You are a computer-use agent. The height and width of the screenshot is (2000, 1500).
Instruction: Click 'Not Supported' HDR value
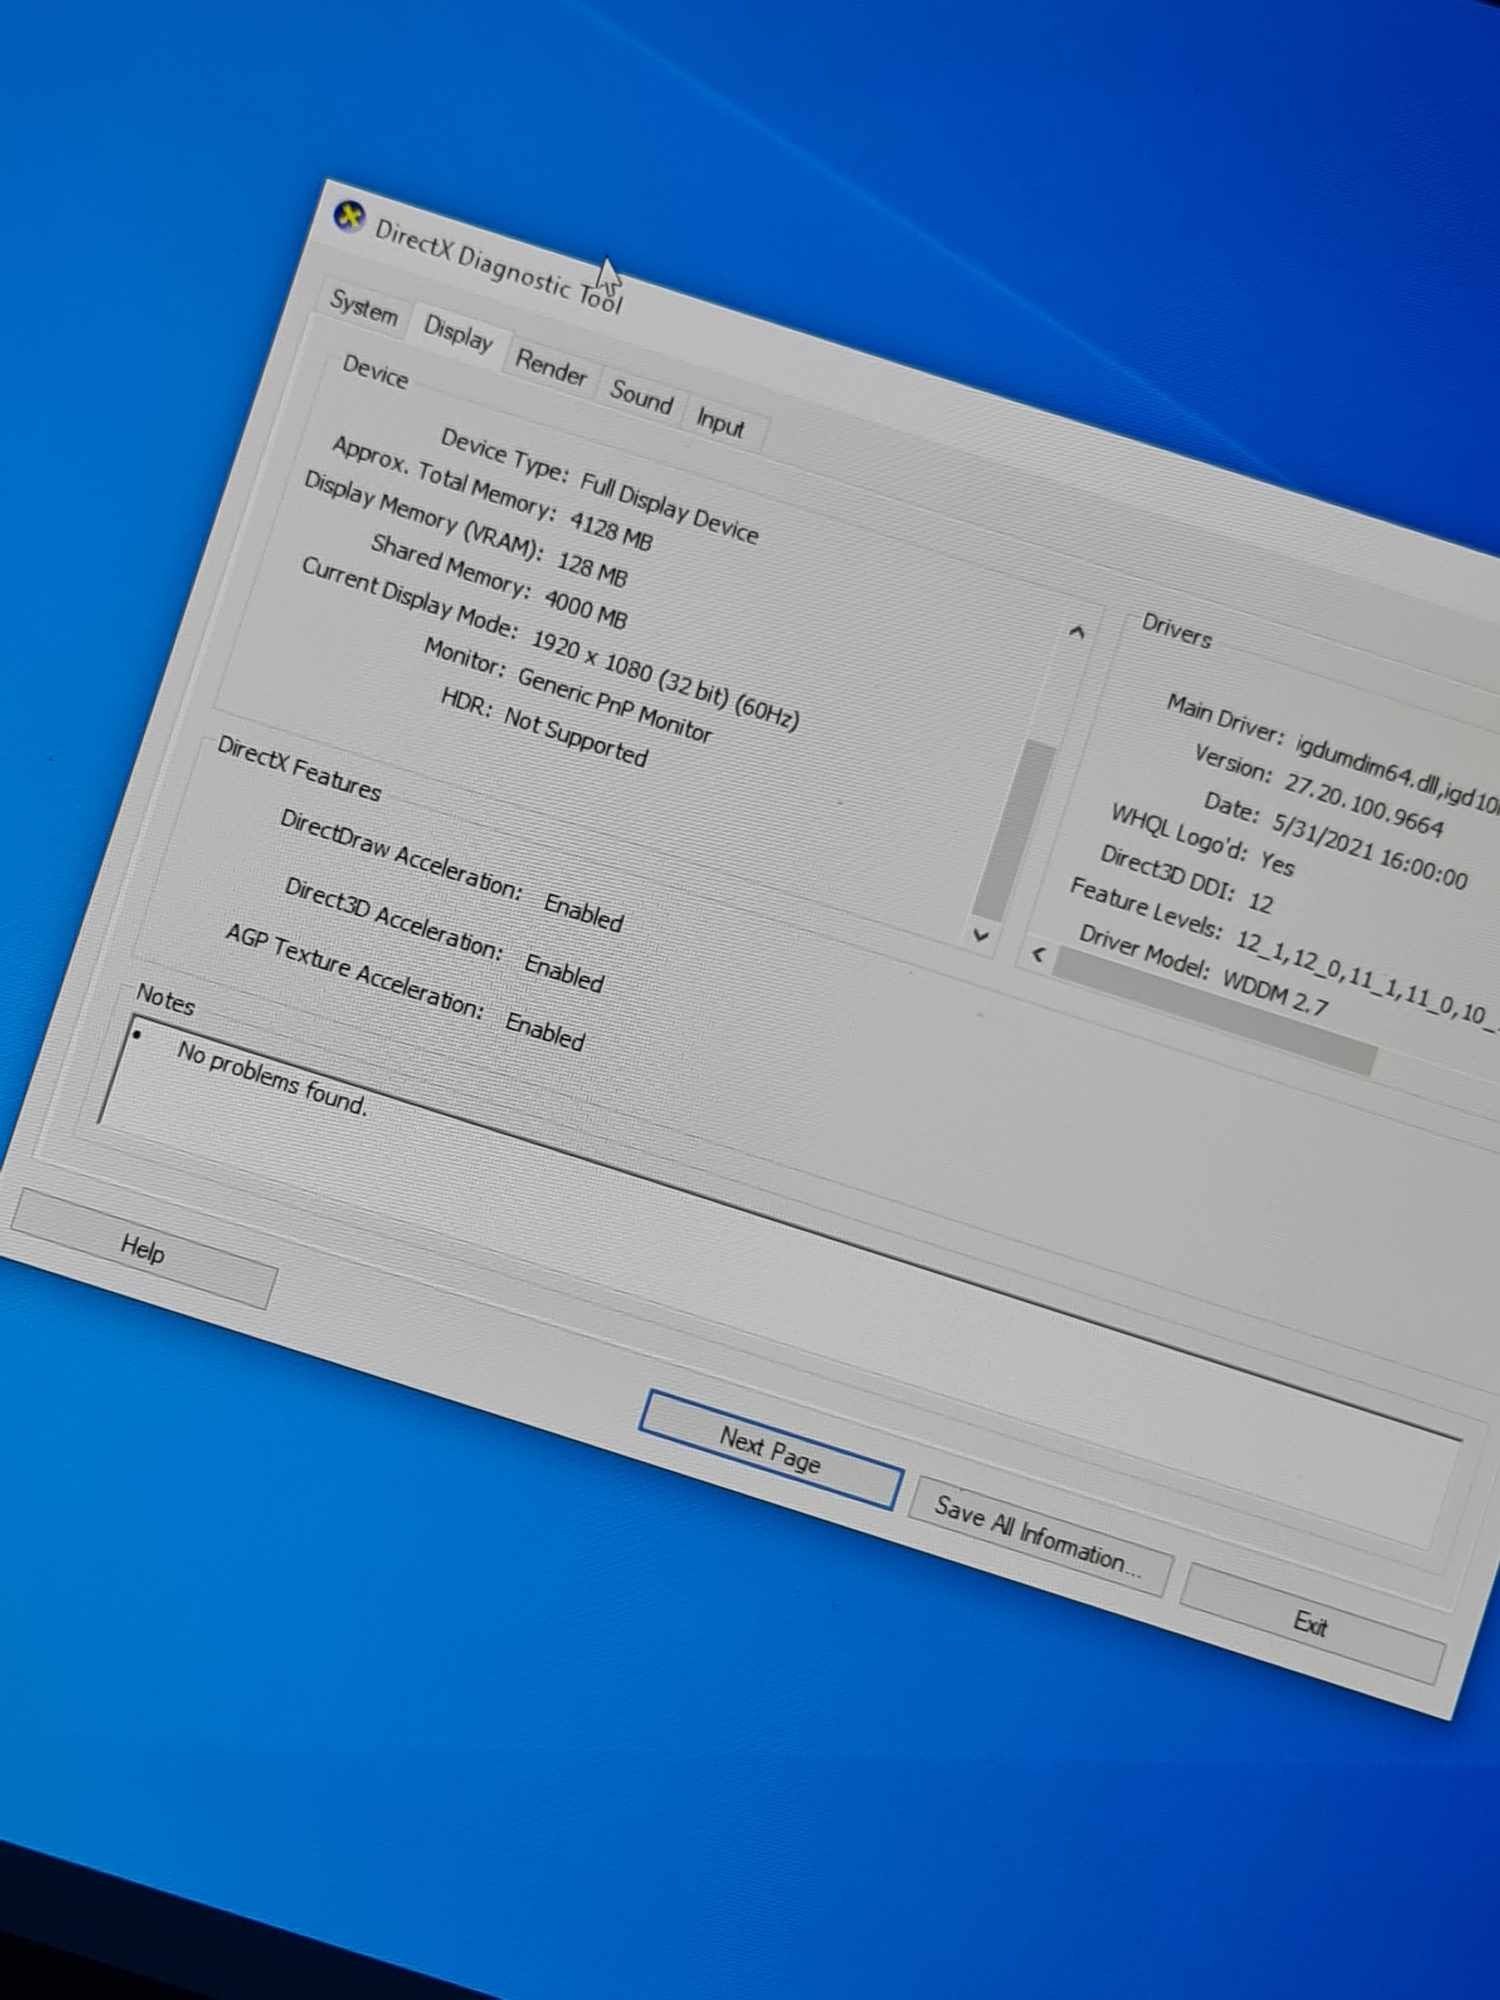[x=576, y=735]
